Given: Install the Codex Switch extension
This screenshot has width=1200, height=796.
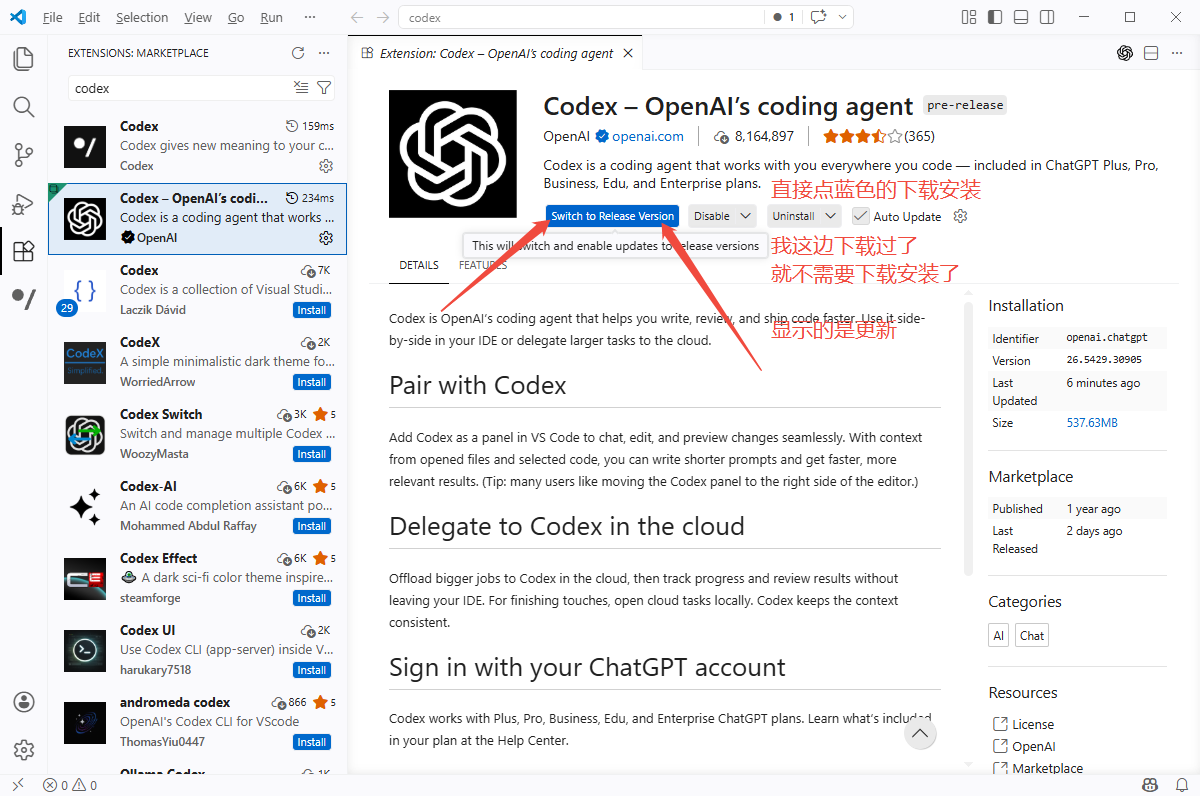Looking at the screenshot, I should coord(312,454).
